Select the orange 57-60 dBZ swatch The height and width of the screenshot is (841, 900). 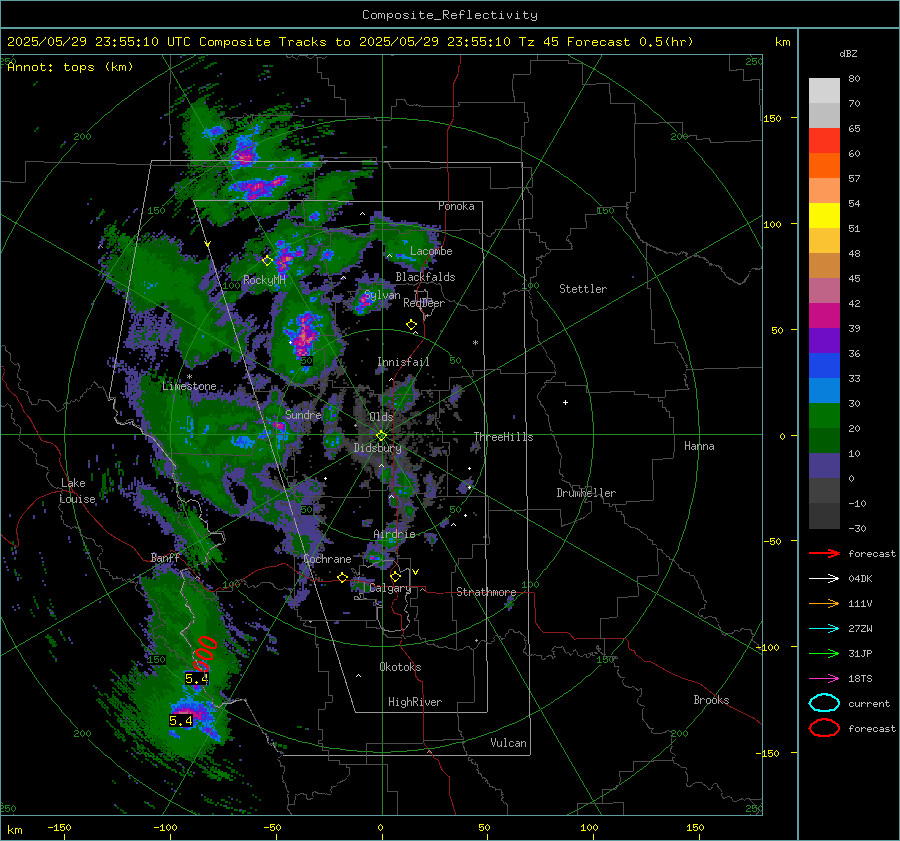point(824,166)
